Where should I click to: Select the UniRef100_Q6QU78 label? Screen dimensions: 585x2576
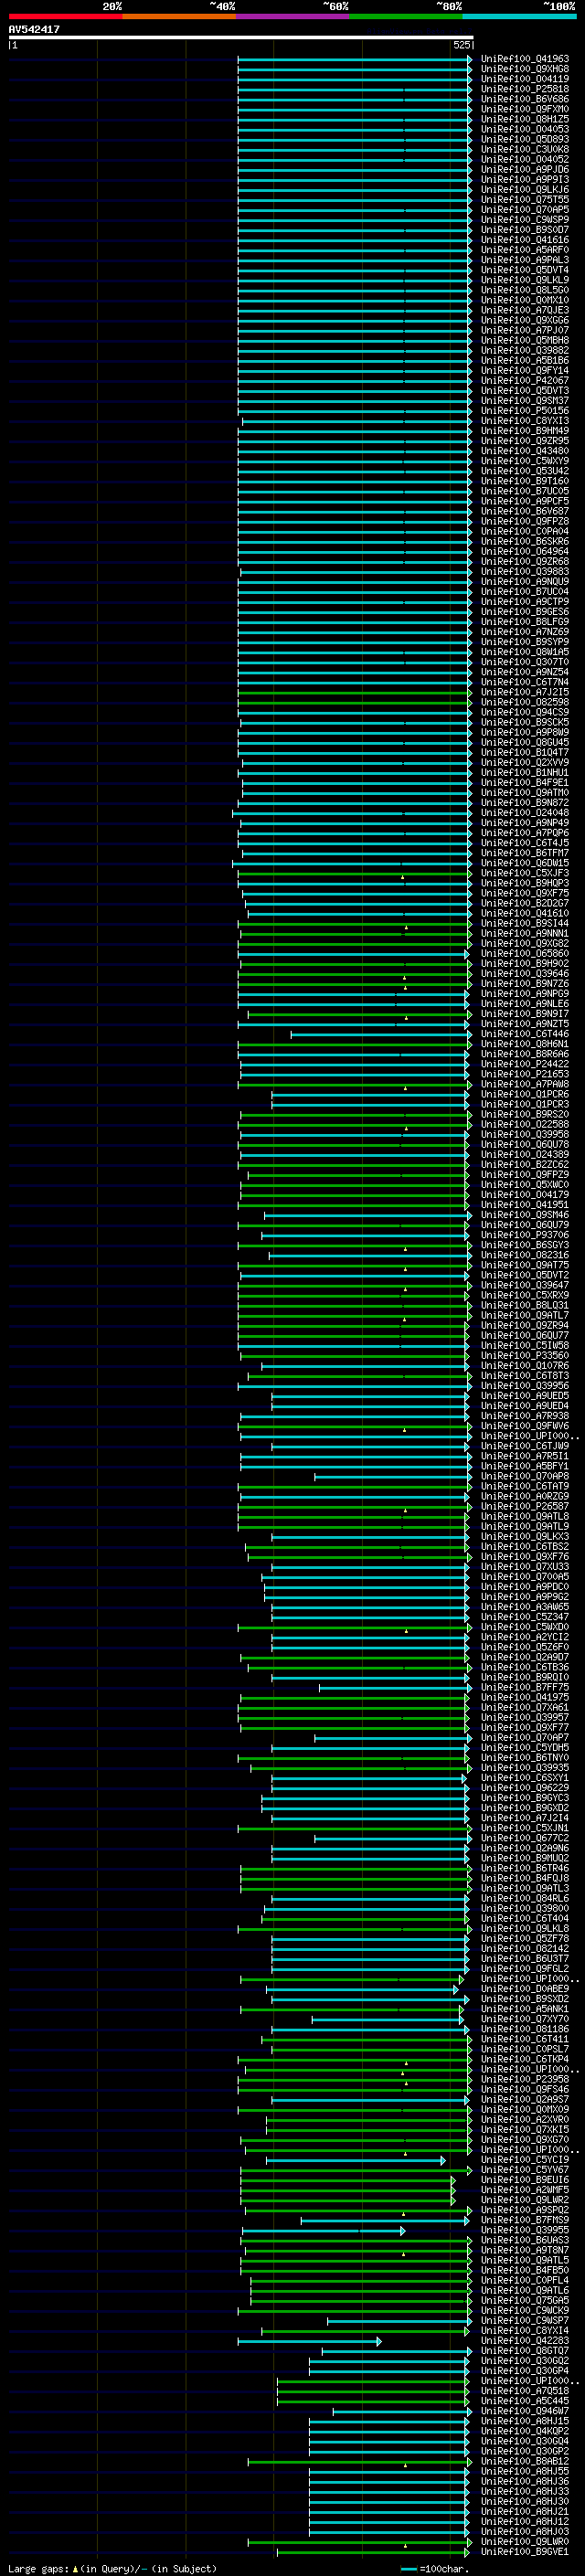(525, 1145)
